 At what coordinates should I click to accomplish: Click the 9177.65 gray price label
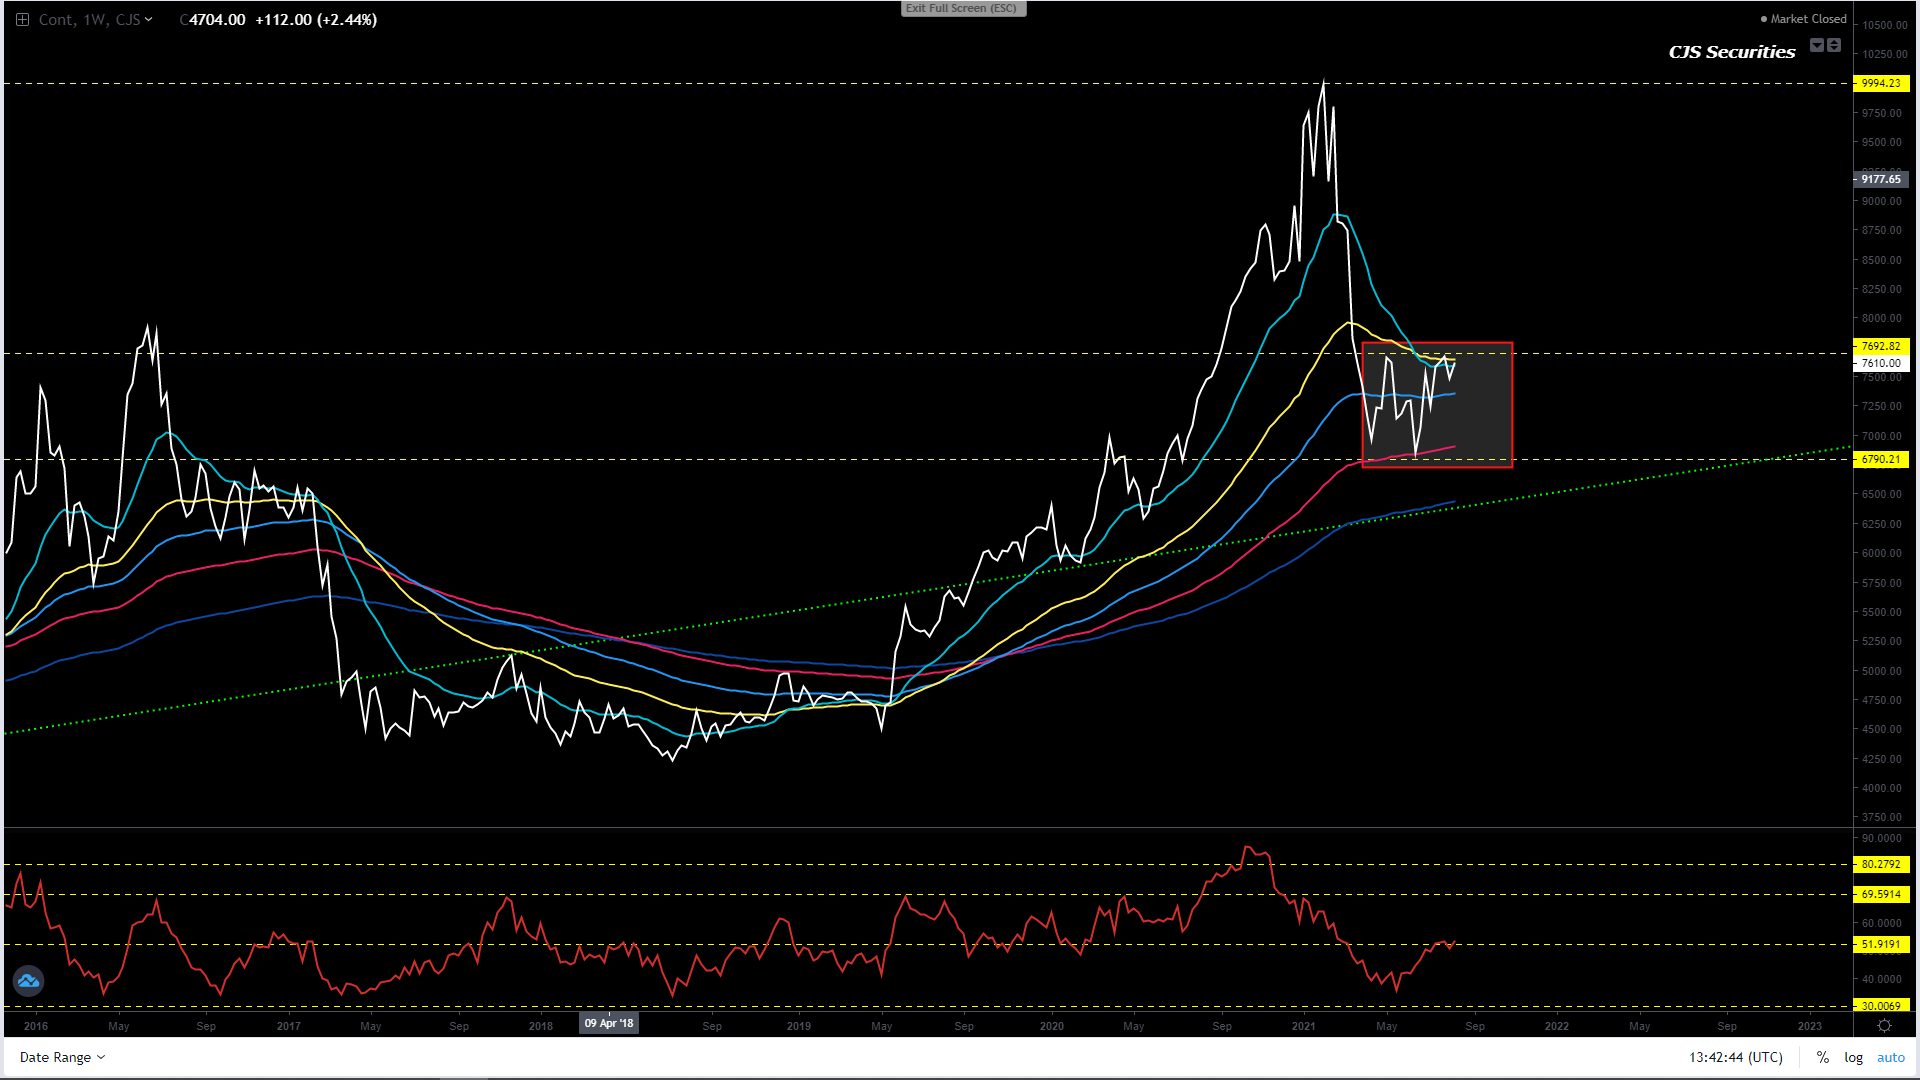click(x=1881, y=179)
